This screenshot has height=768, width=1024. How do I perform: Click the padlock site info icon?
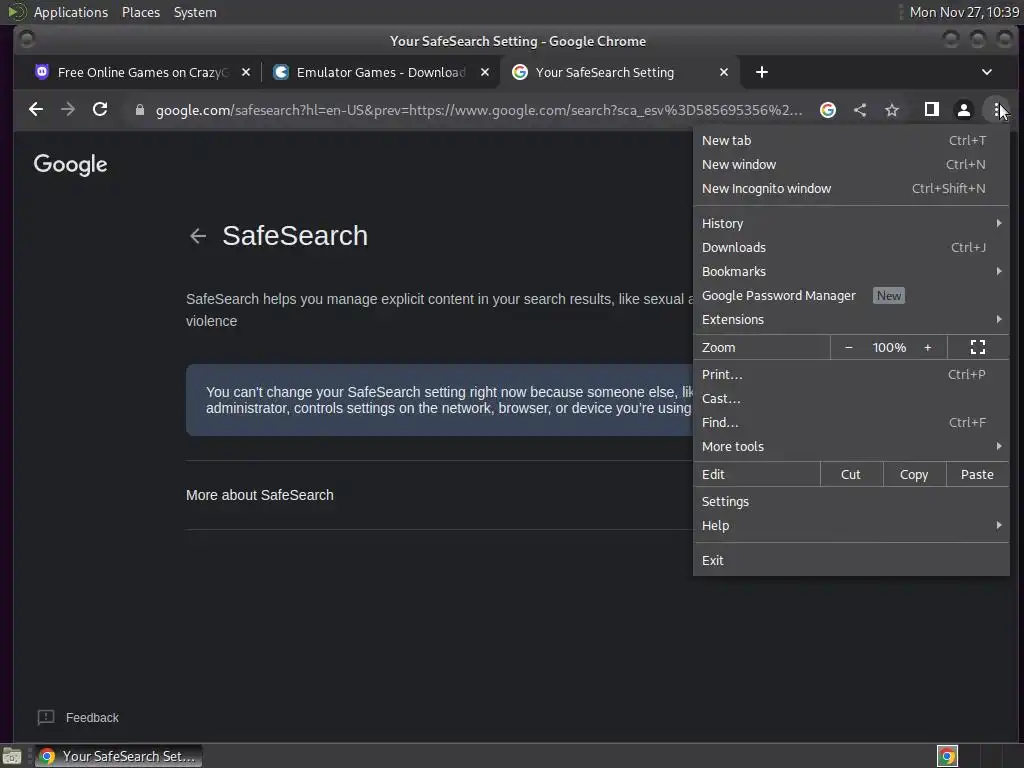point(139,110)
